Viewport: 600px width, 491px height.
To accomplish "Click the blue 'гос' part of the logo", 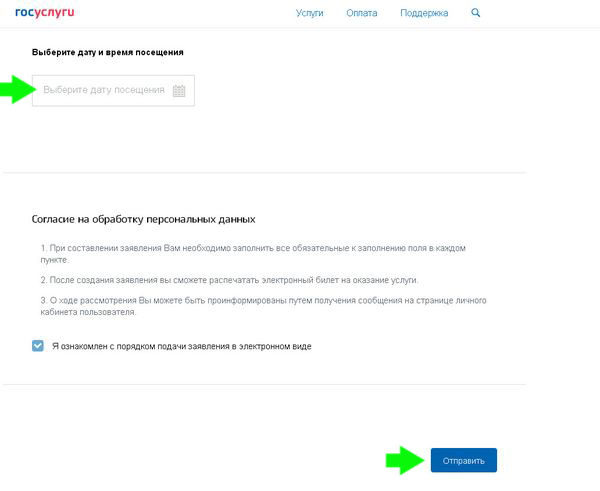I will (25, 12).
